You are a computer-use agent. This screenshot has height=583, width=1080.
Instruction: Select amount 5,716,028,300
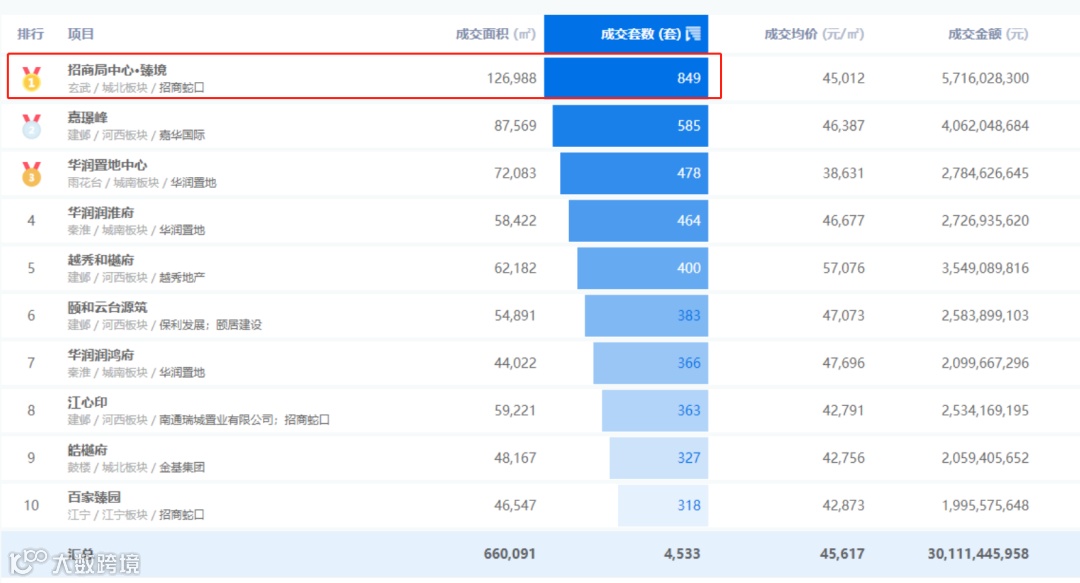tap(985, 79)
